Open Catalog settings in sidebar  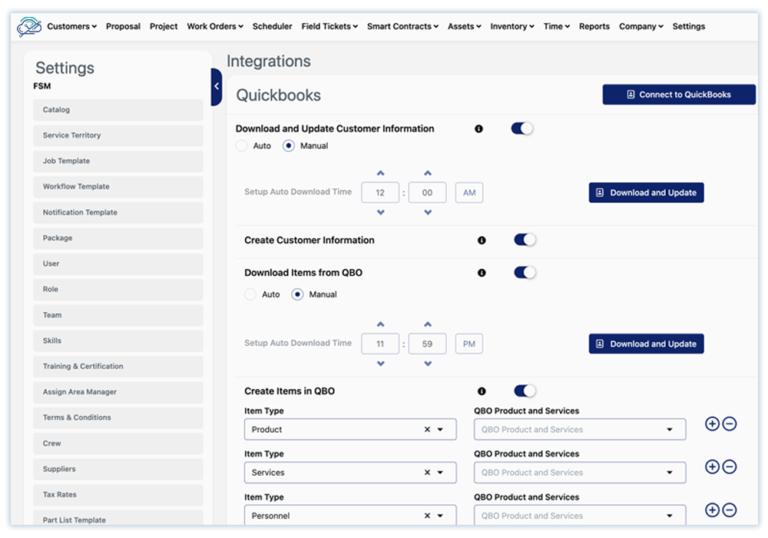(x=118, y=110)
